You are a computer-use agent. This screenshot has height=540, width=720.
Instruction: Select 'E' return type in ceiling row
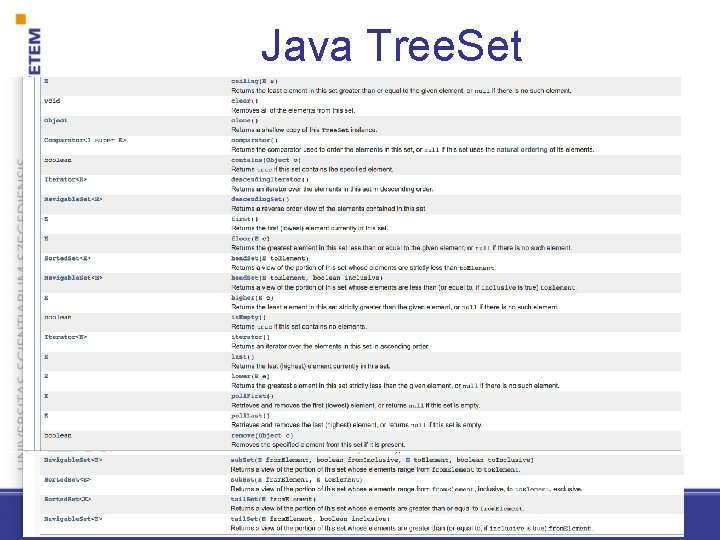46,81
